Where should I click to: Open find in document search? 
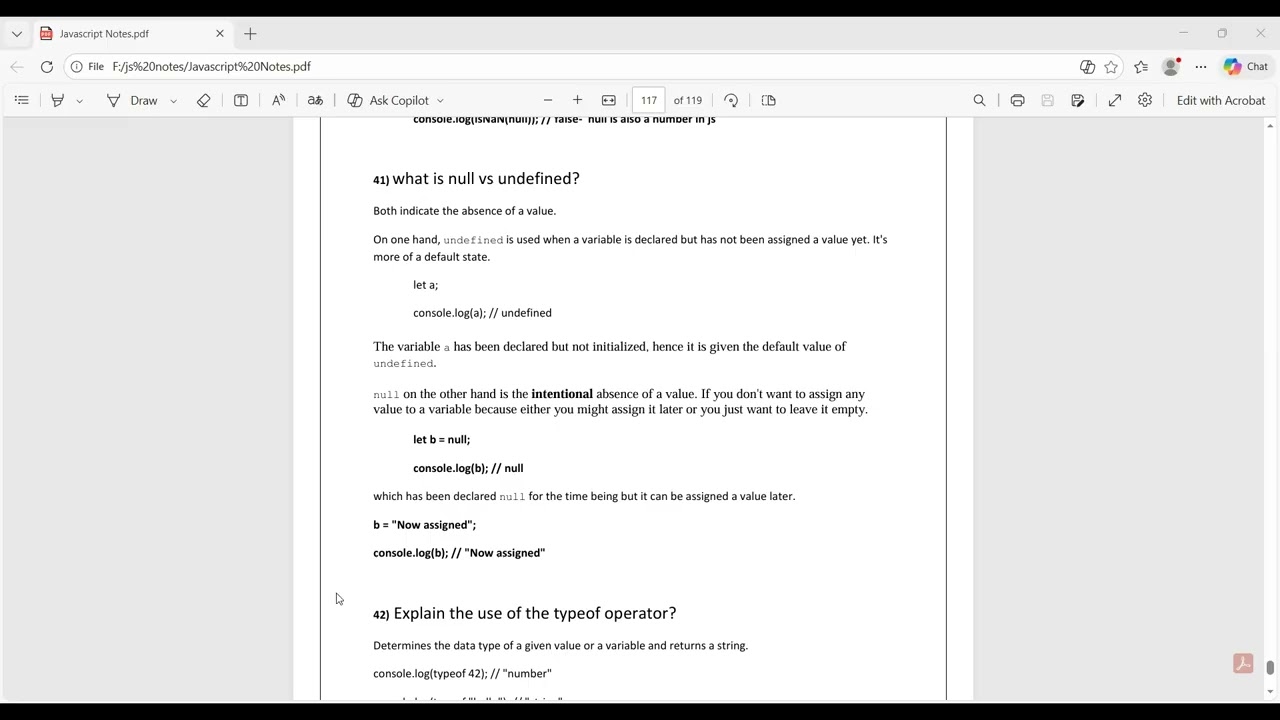[x=979, y=100]
